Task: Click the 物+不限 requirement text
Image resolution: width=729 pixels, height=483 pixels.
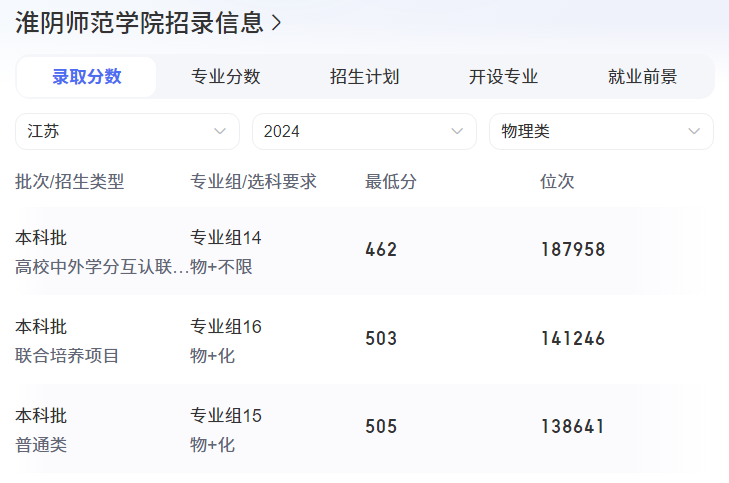Action: pyautogui.click(x=221, y=267)
